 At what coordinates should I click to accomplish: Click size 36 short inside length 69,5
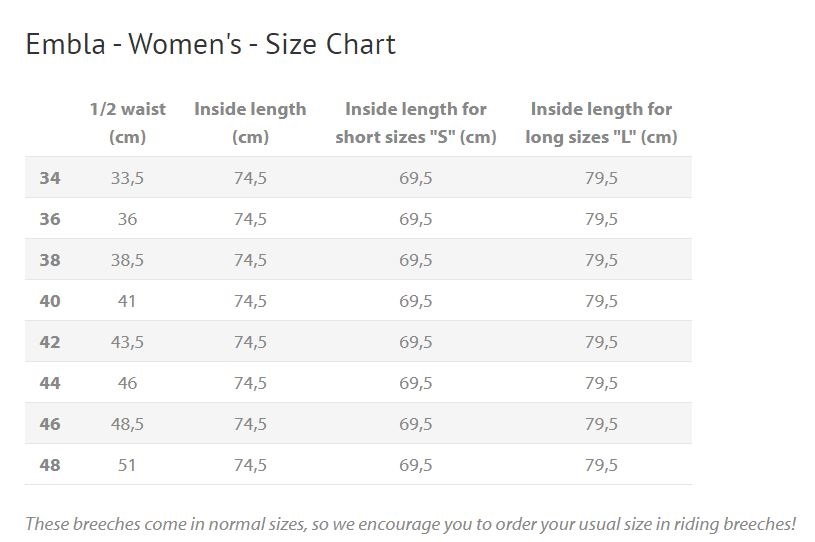point(415,219)
